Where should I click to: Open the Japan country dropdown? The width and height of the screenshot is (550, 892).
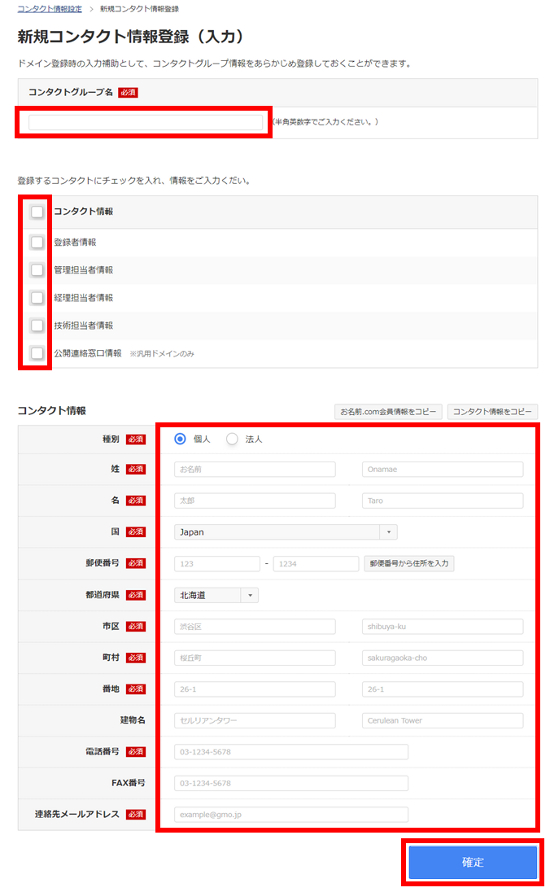pyautogui.click(x=286, y=532)
